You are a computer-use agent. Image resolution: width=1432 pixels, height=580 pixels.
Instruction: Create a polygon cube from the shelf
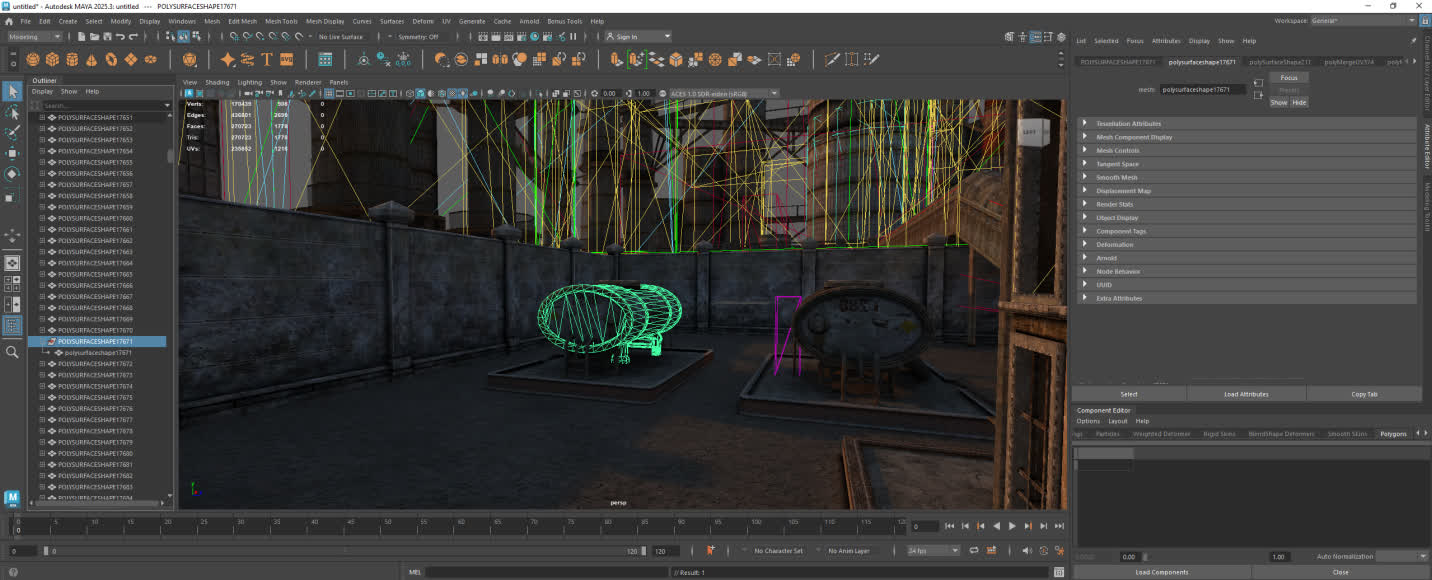point(53,60)
